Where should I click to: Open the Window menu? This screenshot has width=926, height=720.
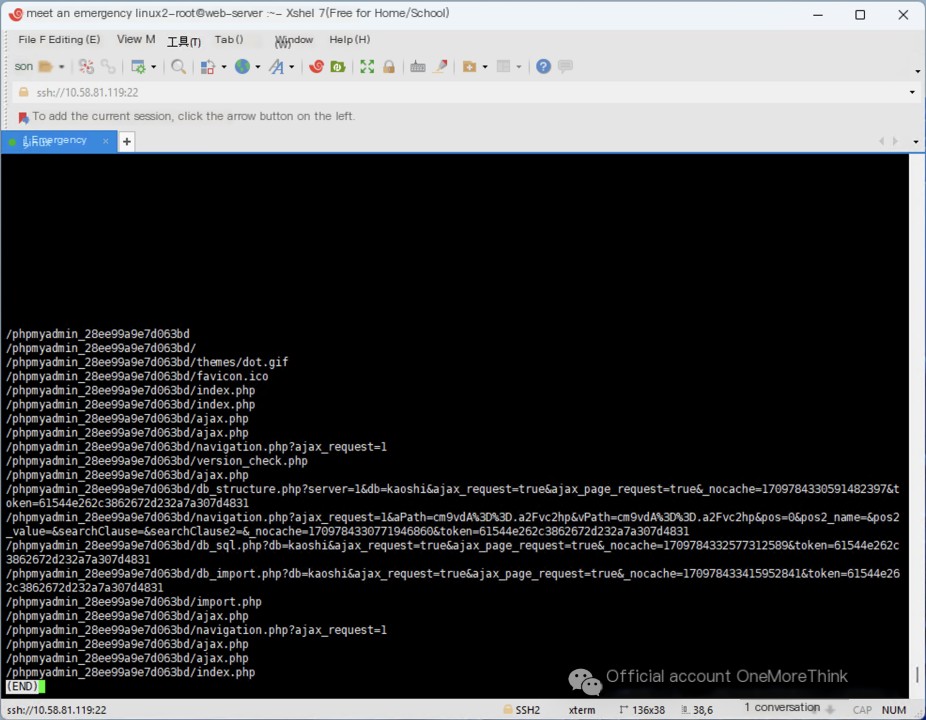tap(294, 40)
